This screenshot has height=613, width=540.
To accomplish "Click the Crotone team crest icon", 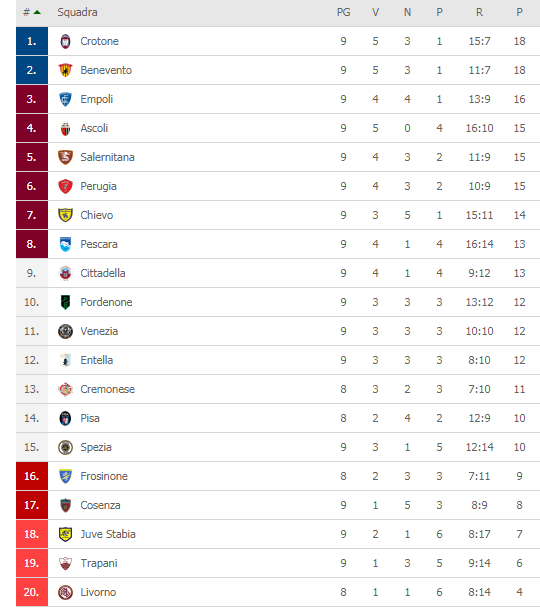I will (x=65, y=41).
